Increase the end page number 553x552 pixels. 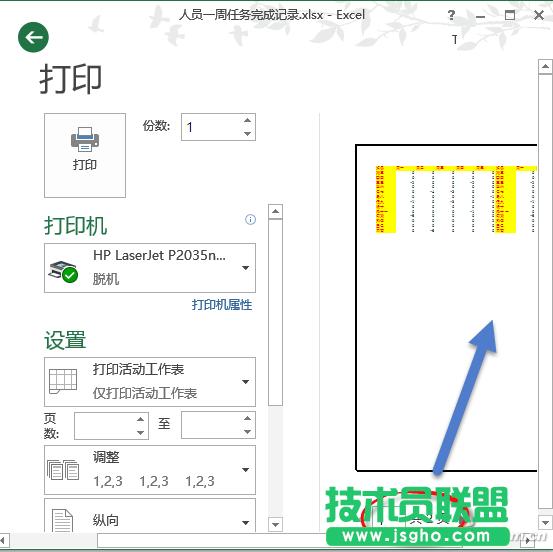point(247,418)
